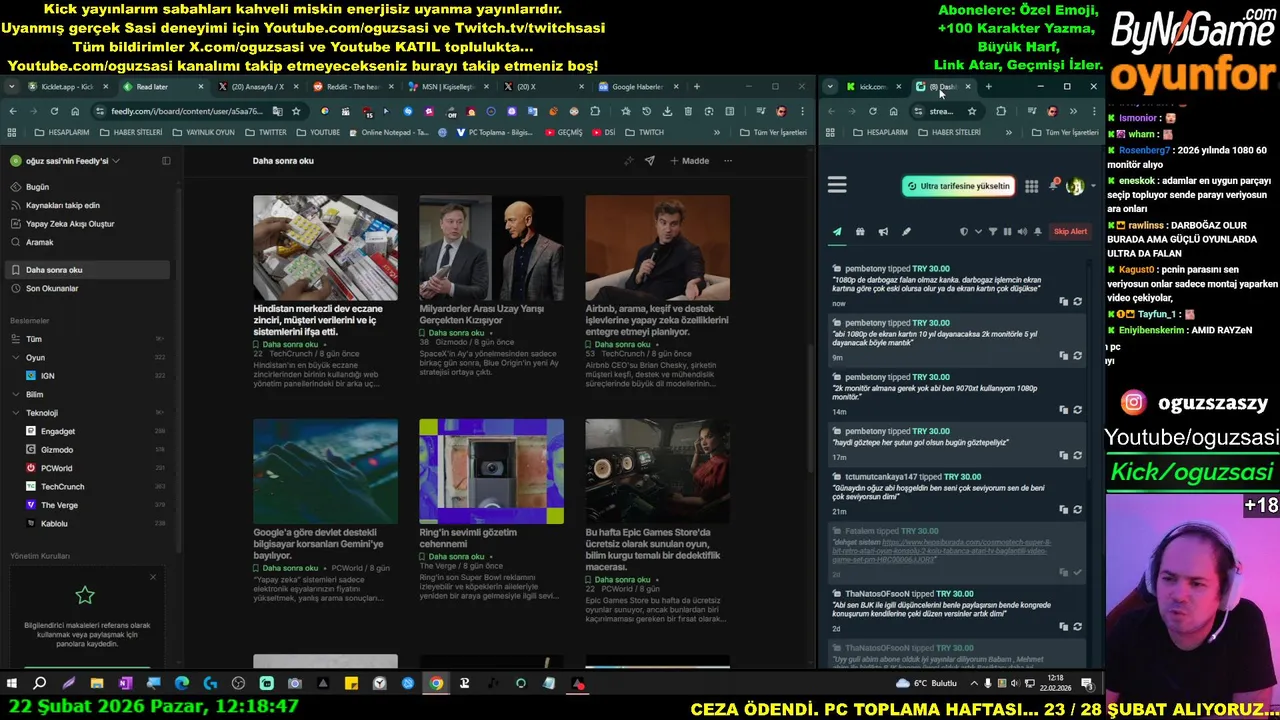Image resolution: width=1280 pixels, height=720 pixels.
Task: Open OneNote from the taskbar
Action: point(125,683)
